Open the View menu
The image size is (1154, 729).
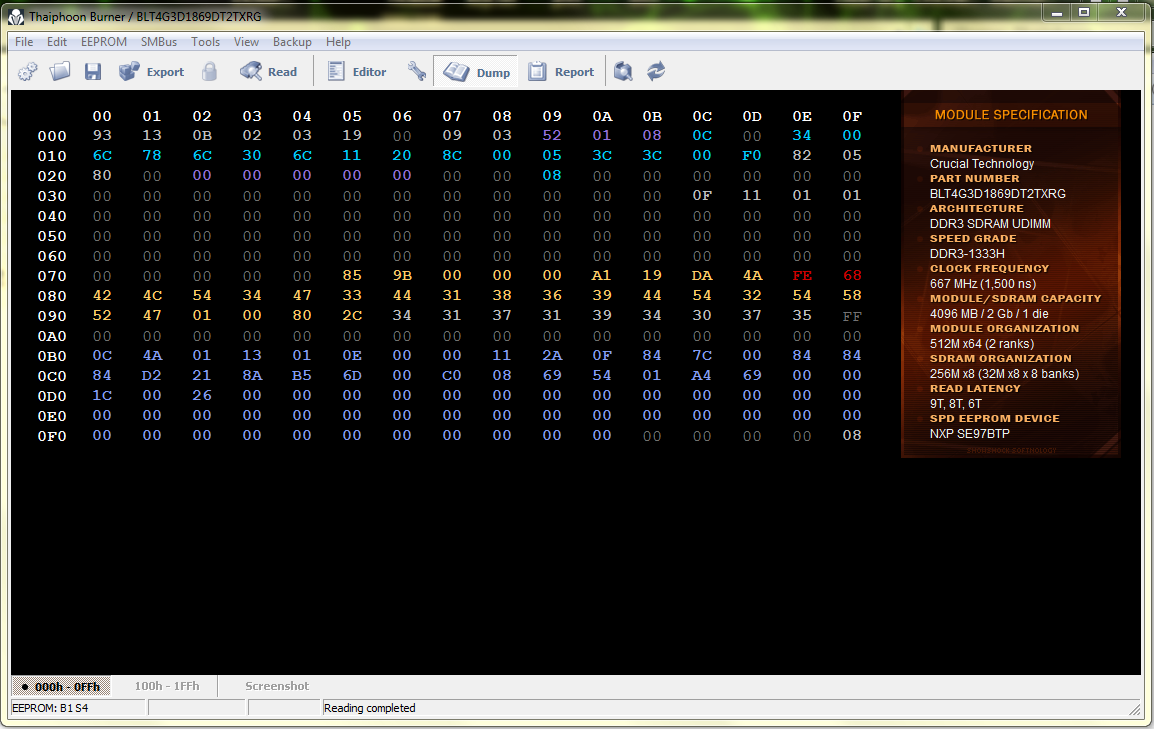(247, 42)
